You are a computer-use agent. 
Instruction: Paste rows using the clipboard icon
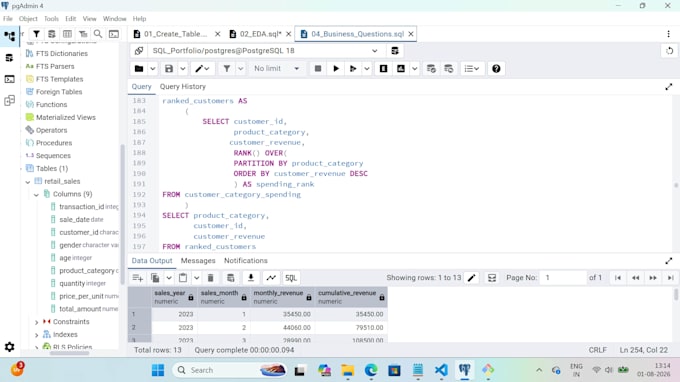pos(183,278)
